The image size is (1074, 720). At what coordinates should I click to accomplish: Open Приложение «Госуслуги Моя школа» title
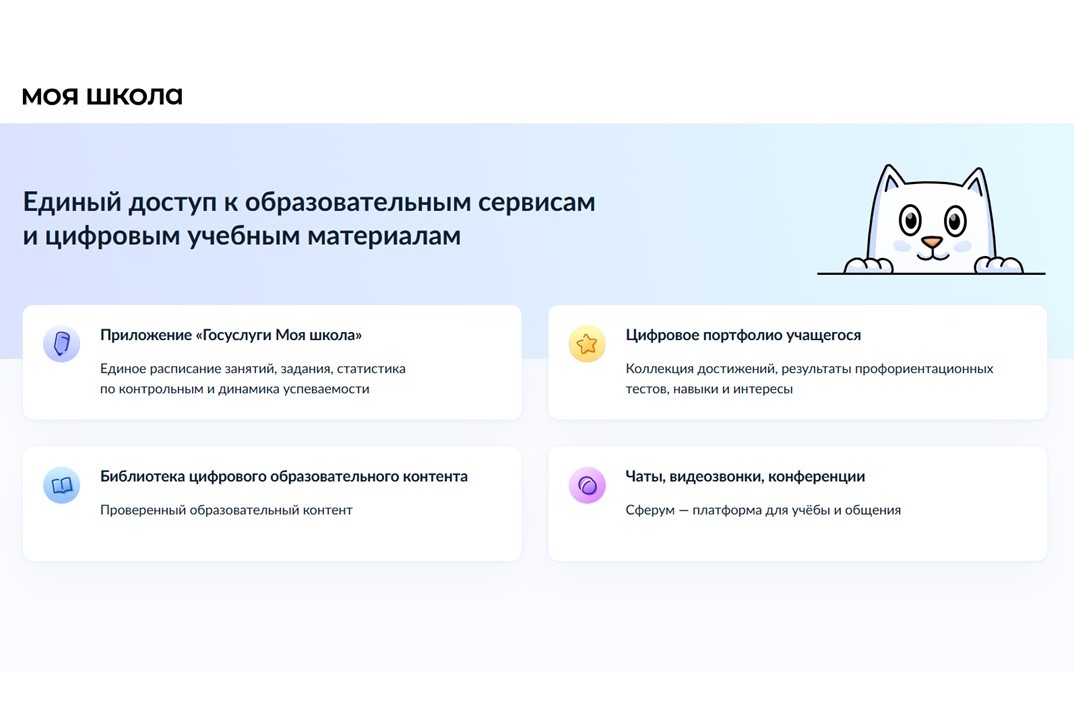pos(231,335)
